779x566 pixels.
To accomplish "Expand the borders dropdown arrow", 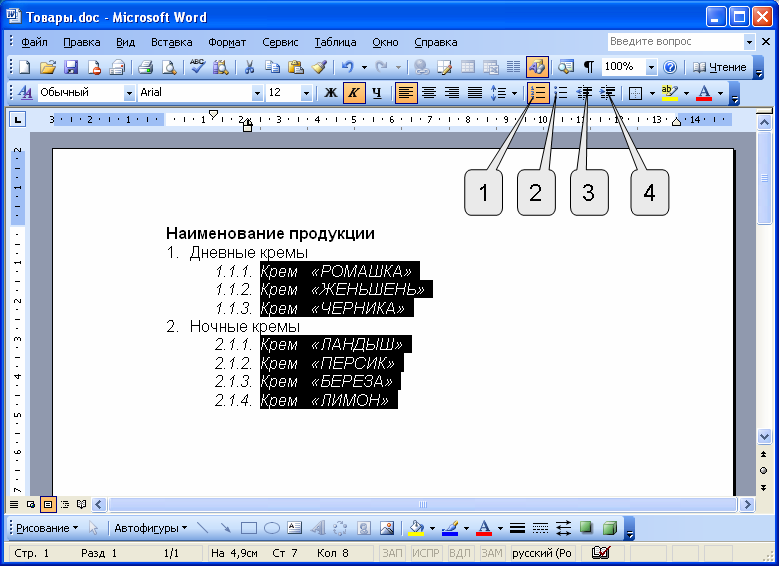I will [652, 93].
